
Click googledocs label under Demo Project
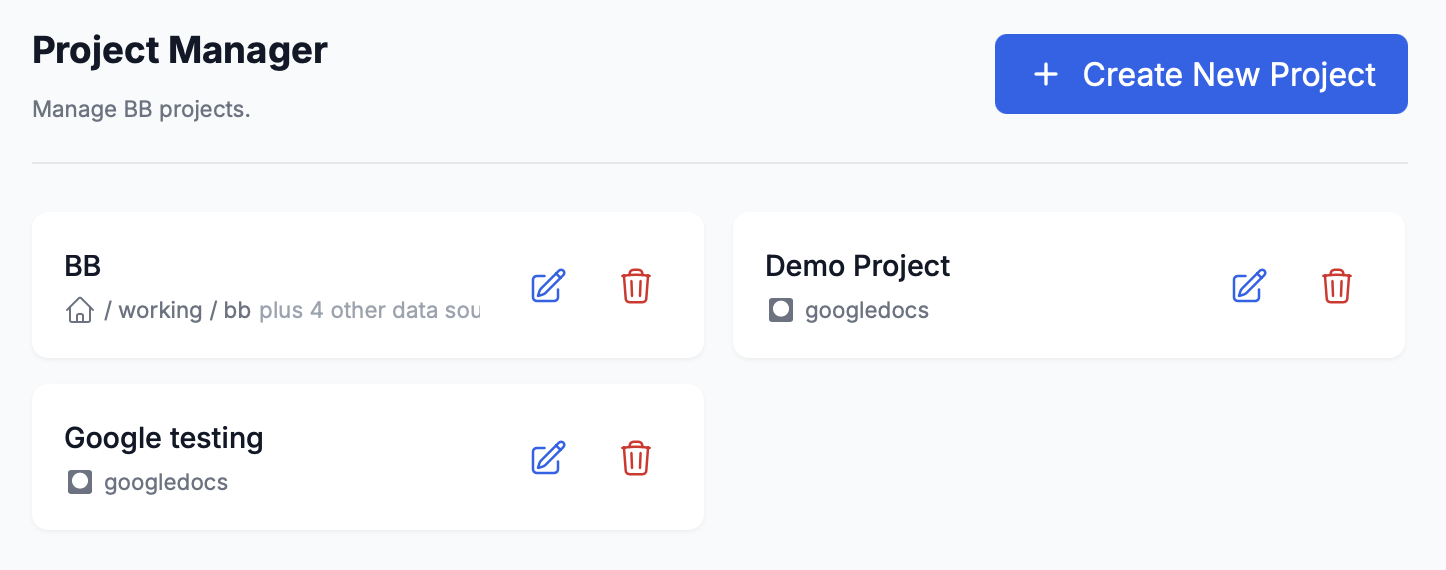coord(866,311)
